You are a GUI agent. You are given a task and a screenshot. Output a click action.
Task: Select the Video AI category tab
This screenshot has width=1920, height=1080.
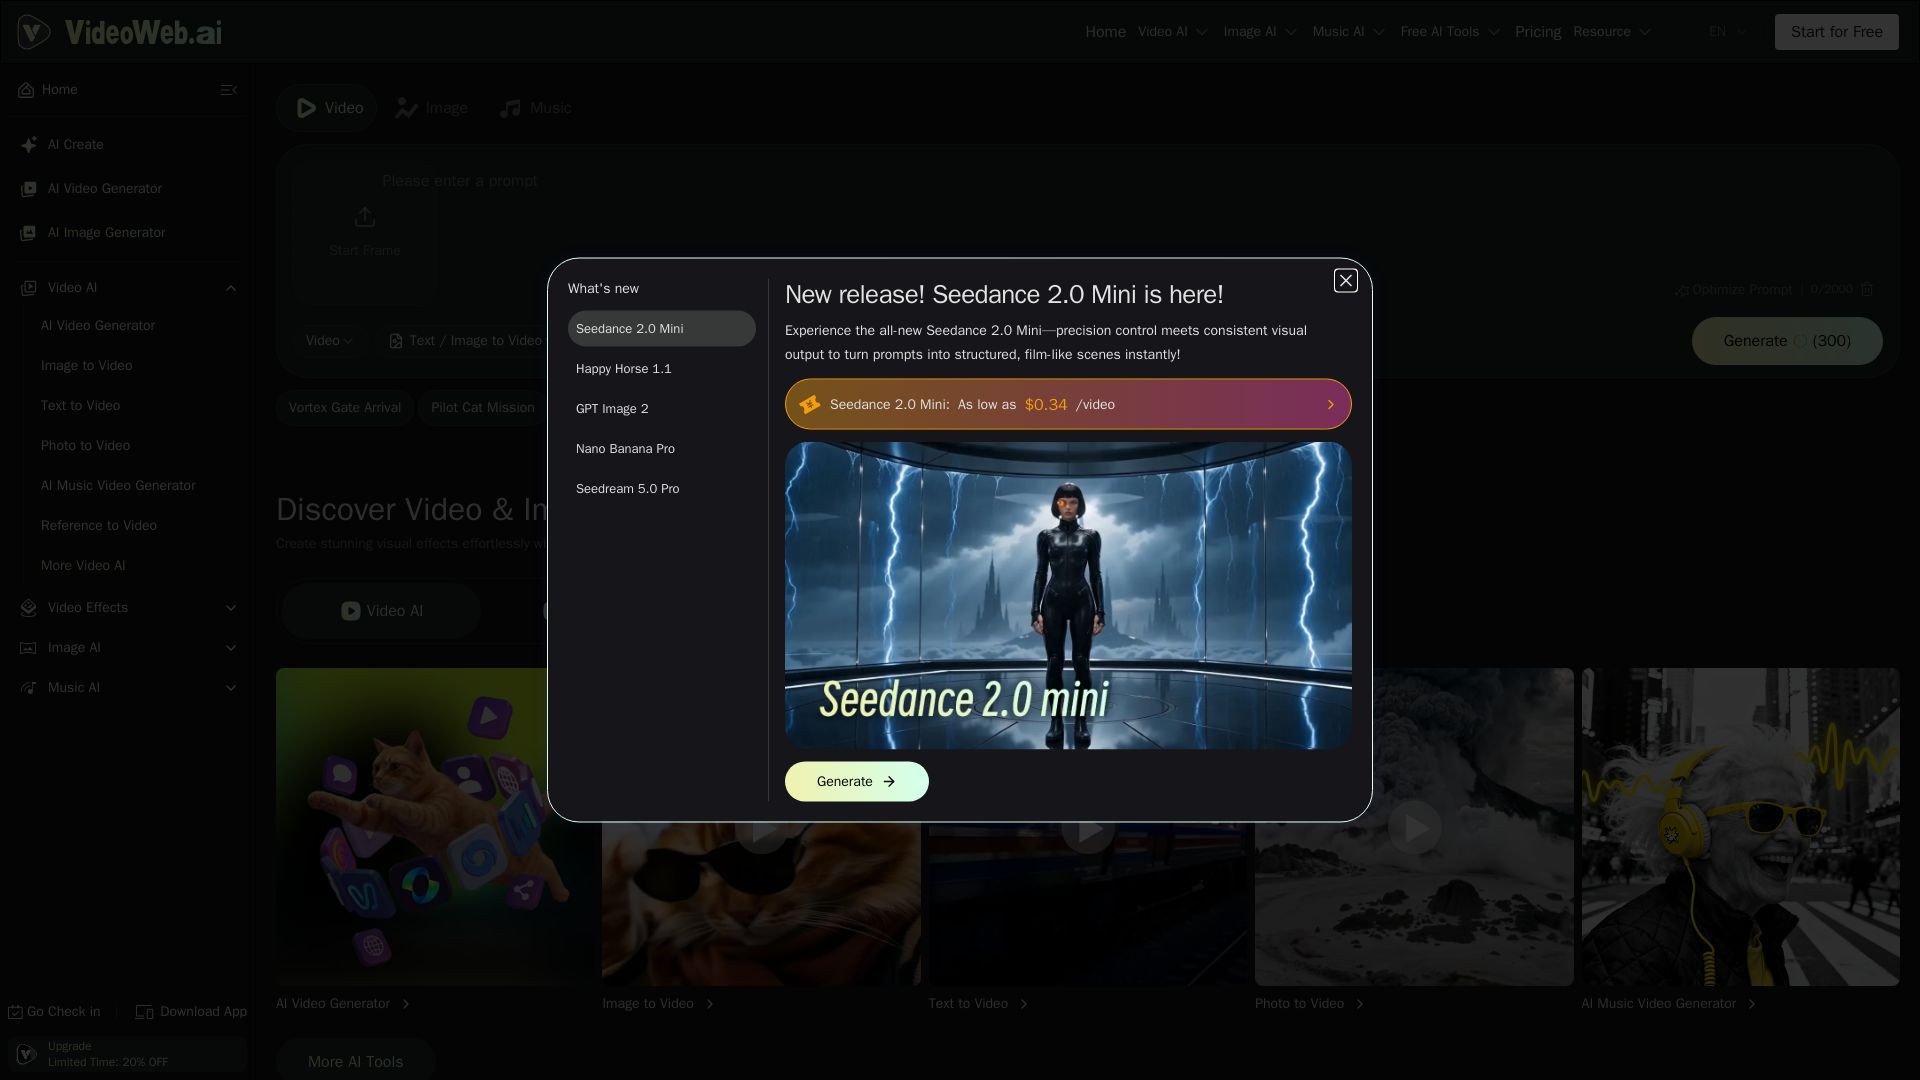[x=381, y=611]
